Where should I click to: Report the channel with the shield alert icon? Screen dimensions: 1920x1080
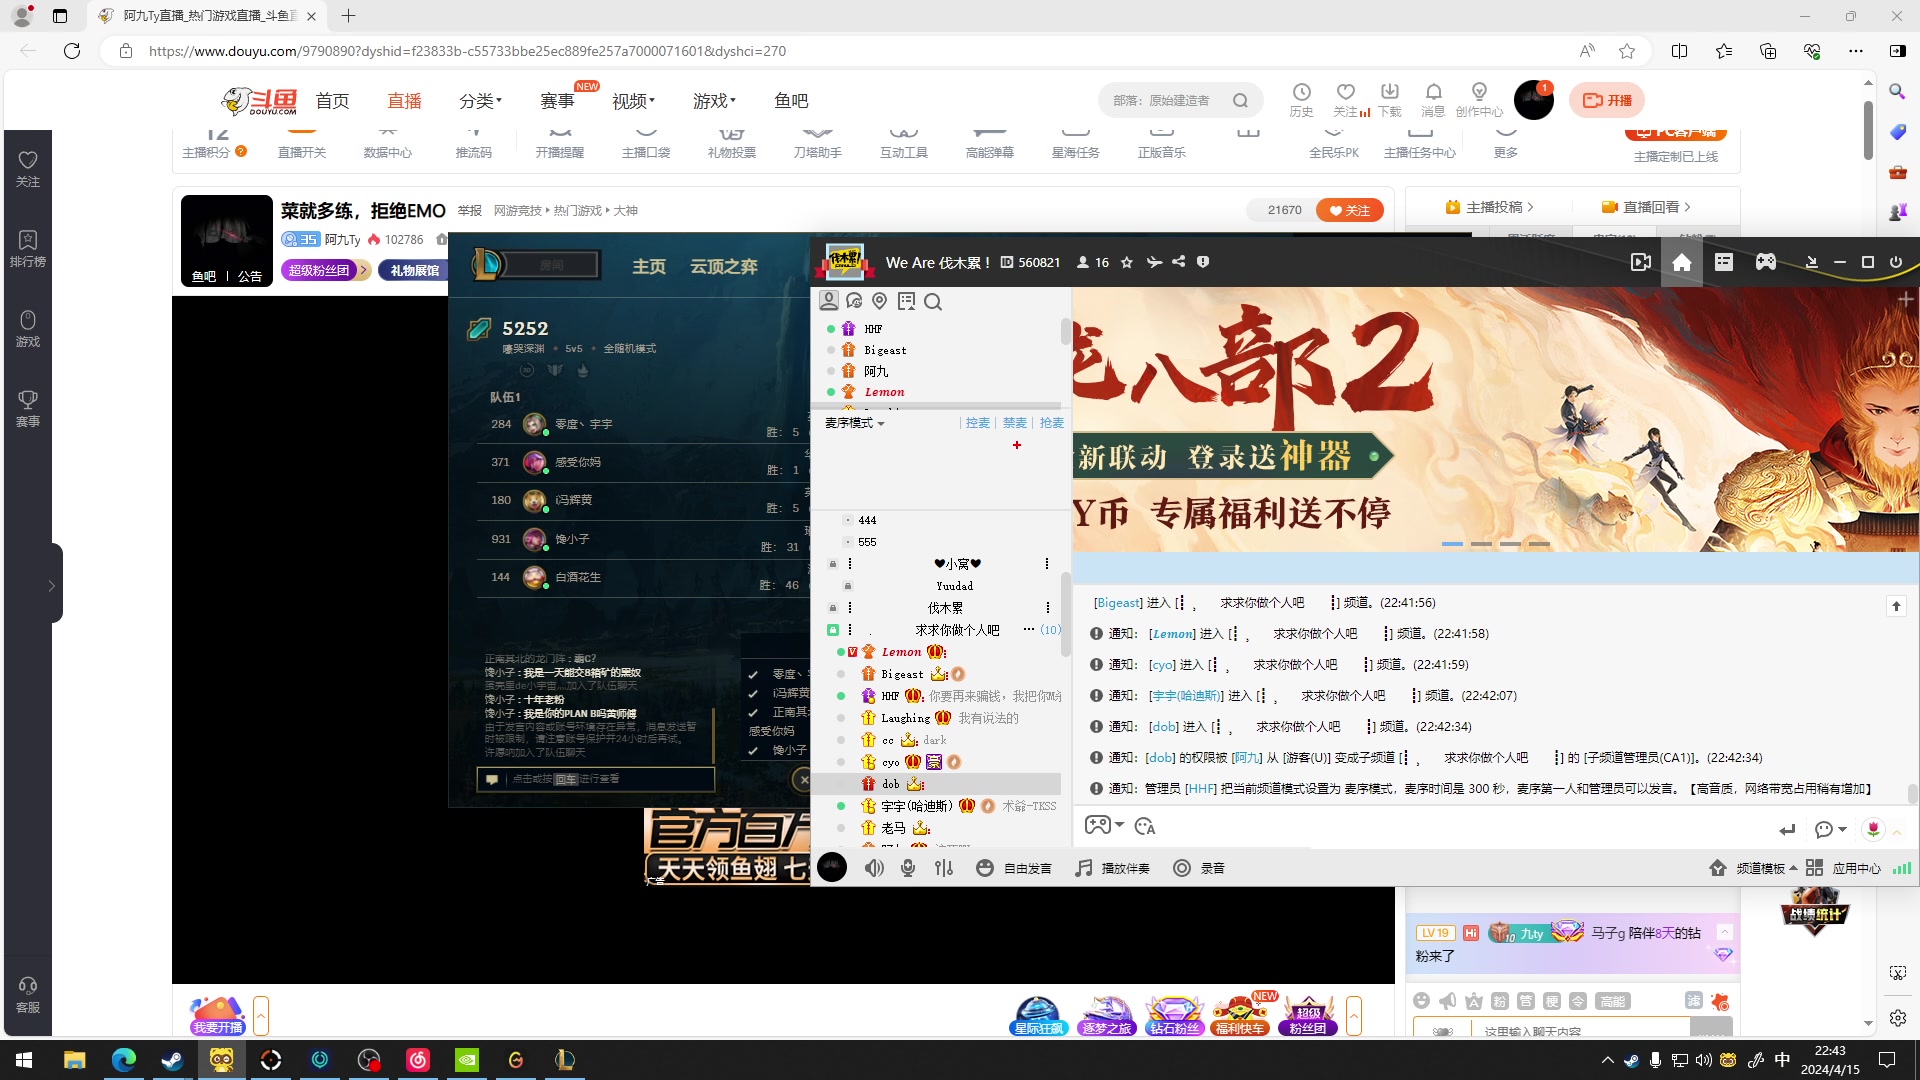[1203, 262]
